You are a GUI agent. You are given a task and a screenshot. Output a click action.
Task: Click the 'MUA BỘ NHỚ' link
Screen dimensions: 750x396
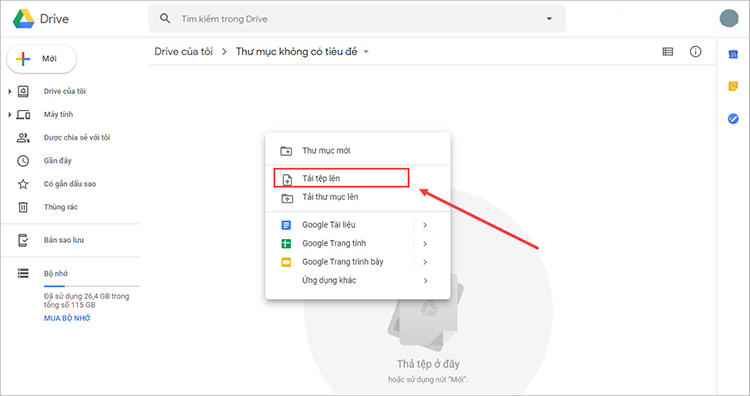(x=67, y=318)
